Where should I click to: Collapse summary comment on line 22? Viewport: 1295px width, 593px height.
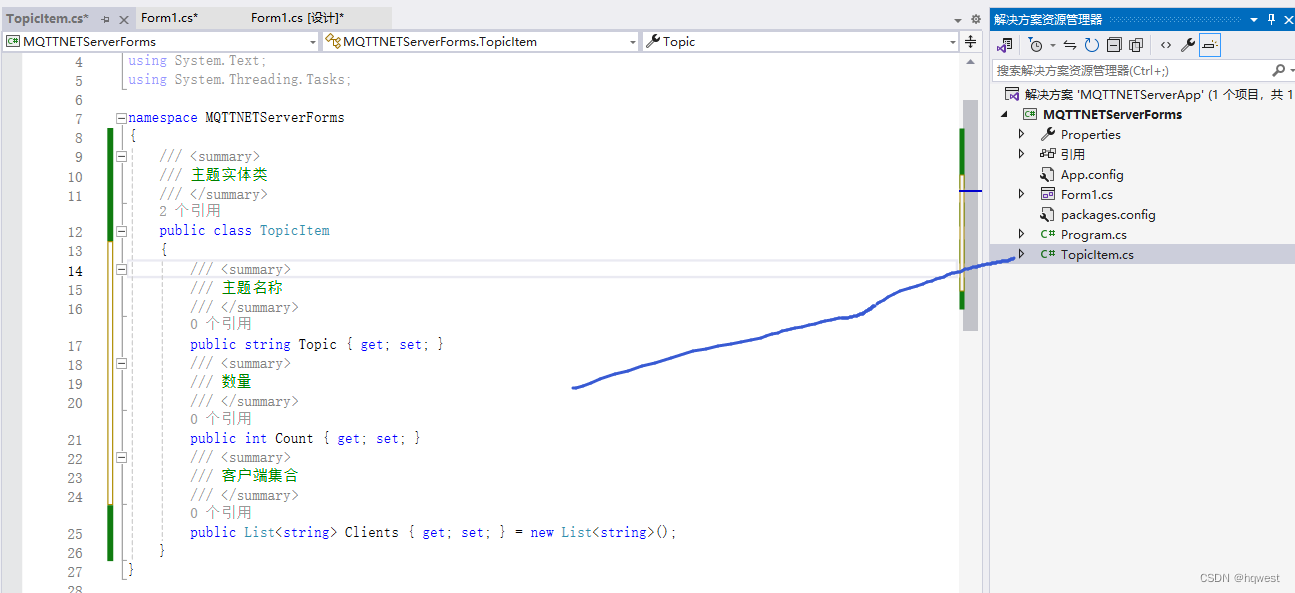pos(122,457)
